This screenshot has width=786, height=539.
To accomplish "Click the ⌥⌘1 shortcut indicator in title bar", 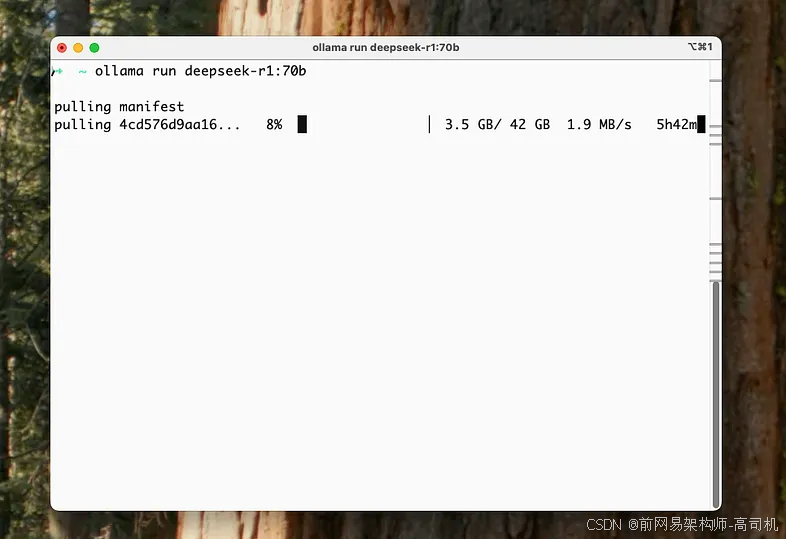I will tap(700, 47).
